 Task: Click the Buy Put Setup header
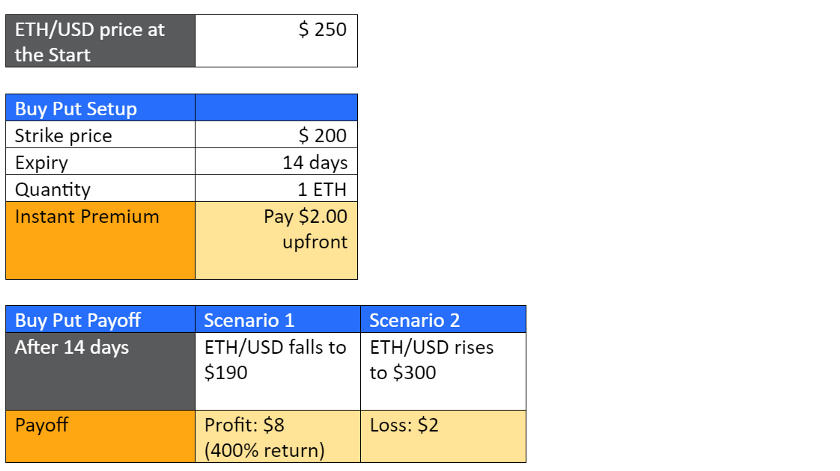100,108
